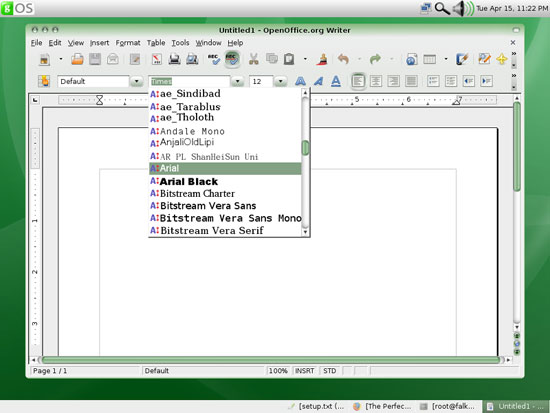550x413 pixels.
Task: Click the Export as PDF icon
Action: point(157,59)
